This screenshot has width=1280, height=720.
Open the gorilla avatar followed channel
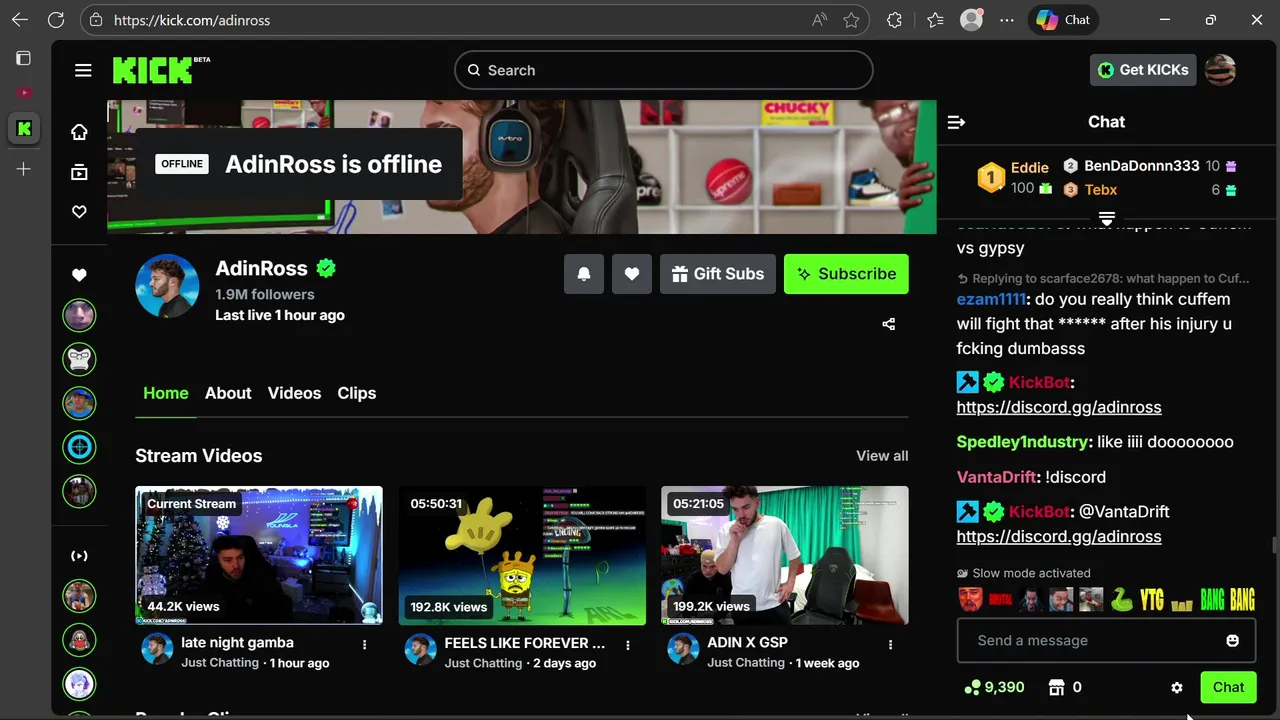(79, 358)
